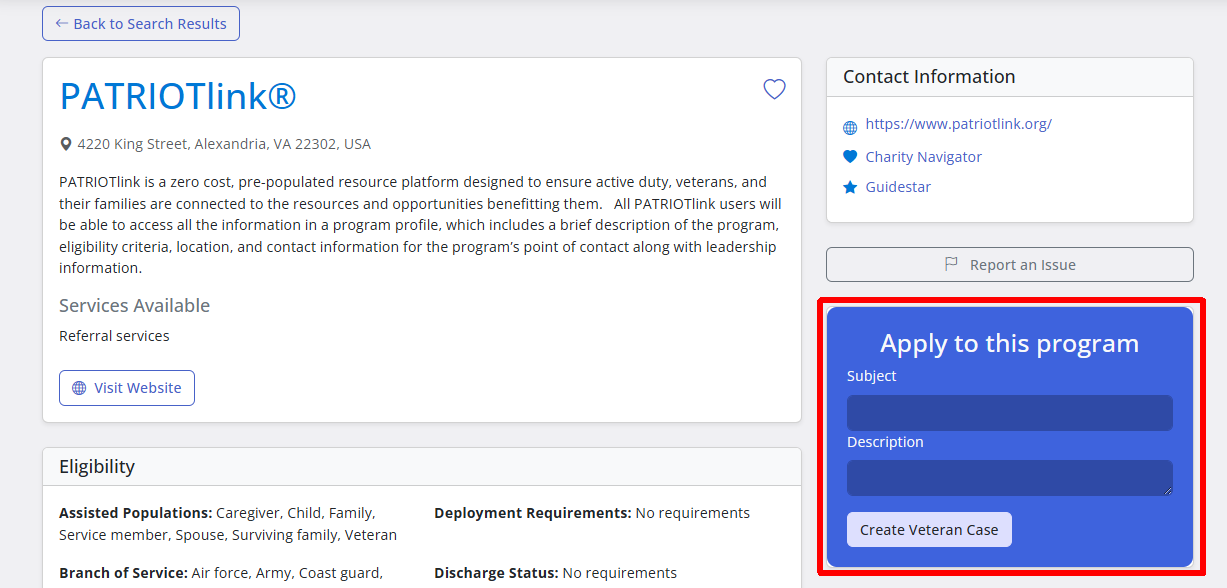Image resolution: width=1227 pixels, height=588 pixels.
Task: Click the globe icon next to patriotlink.org URL
Action: 850,127
